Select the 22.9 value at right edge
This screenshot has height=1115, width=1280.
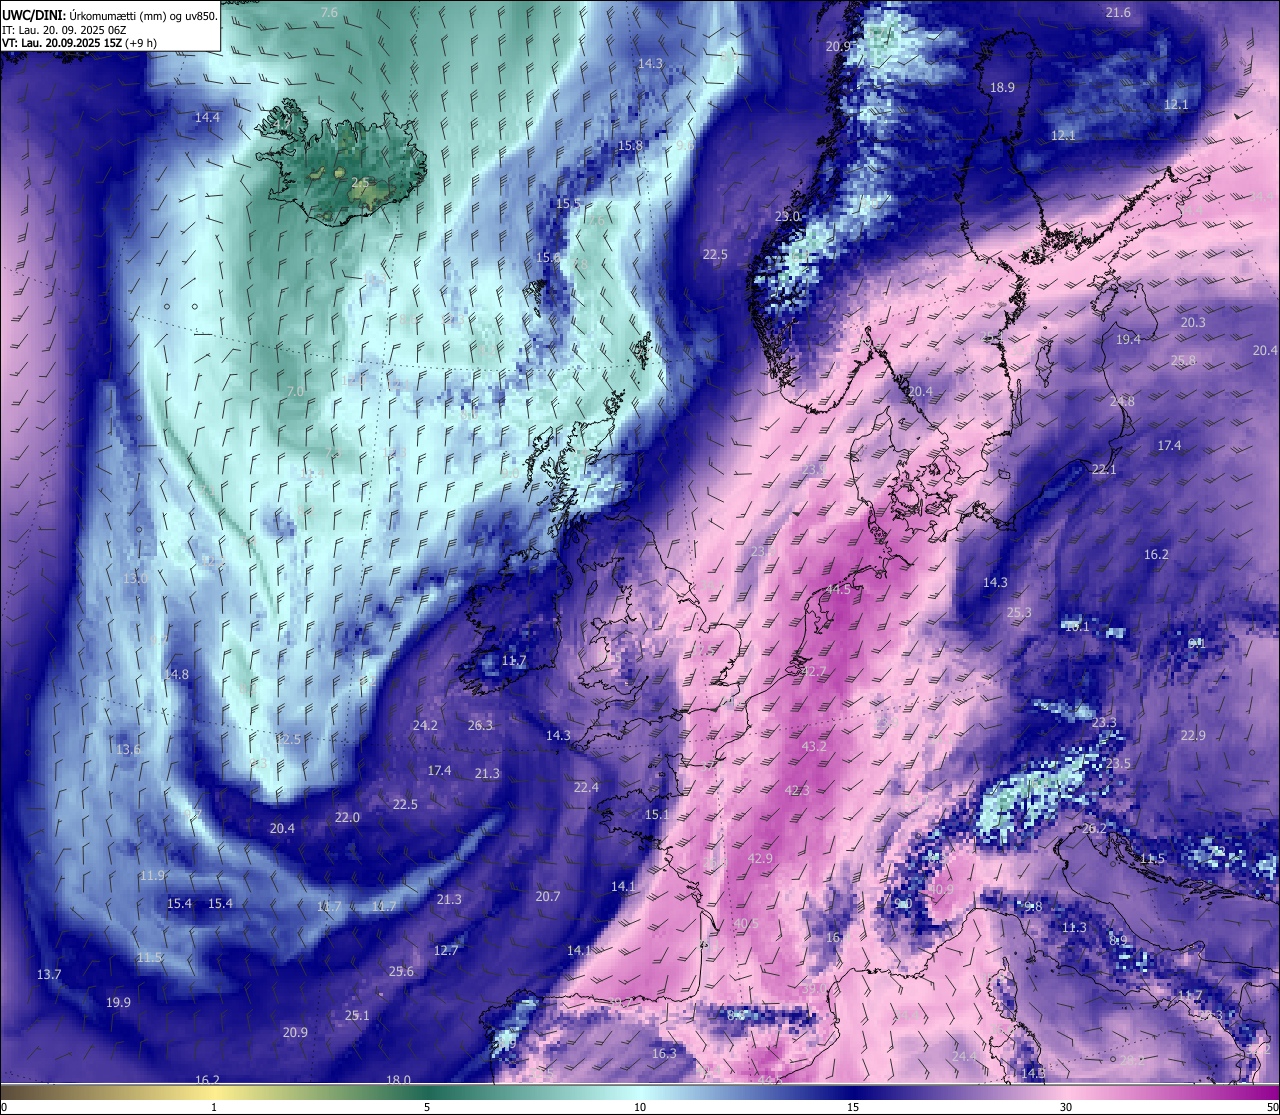(x=1193, y=735)
